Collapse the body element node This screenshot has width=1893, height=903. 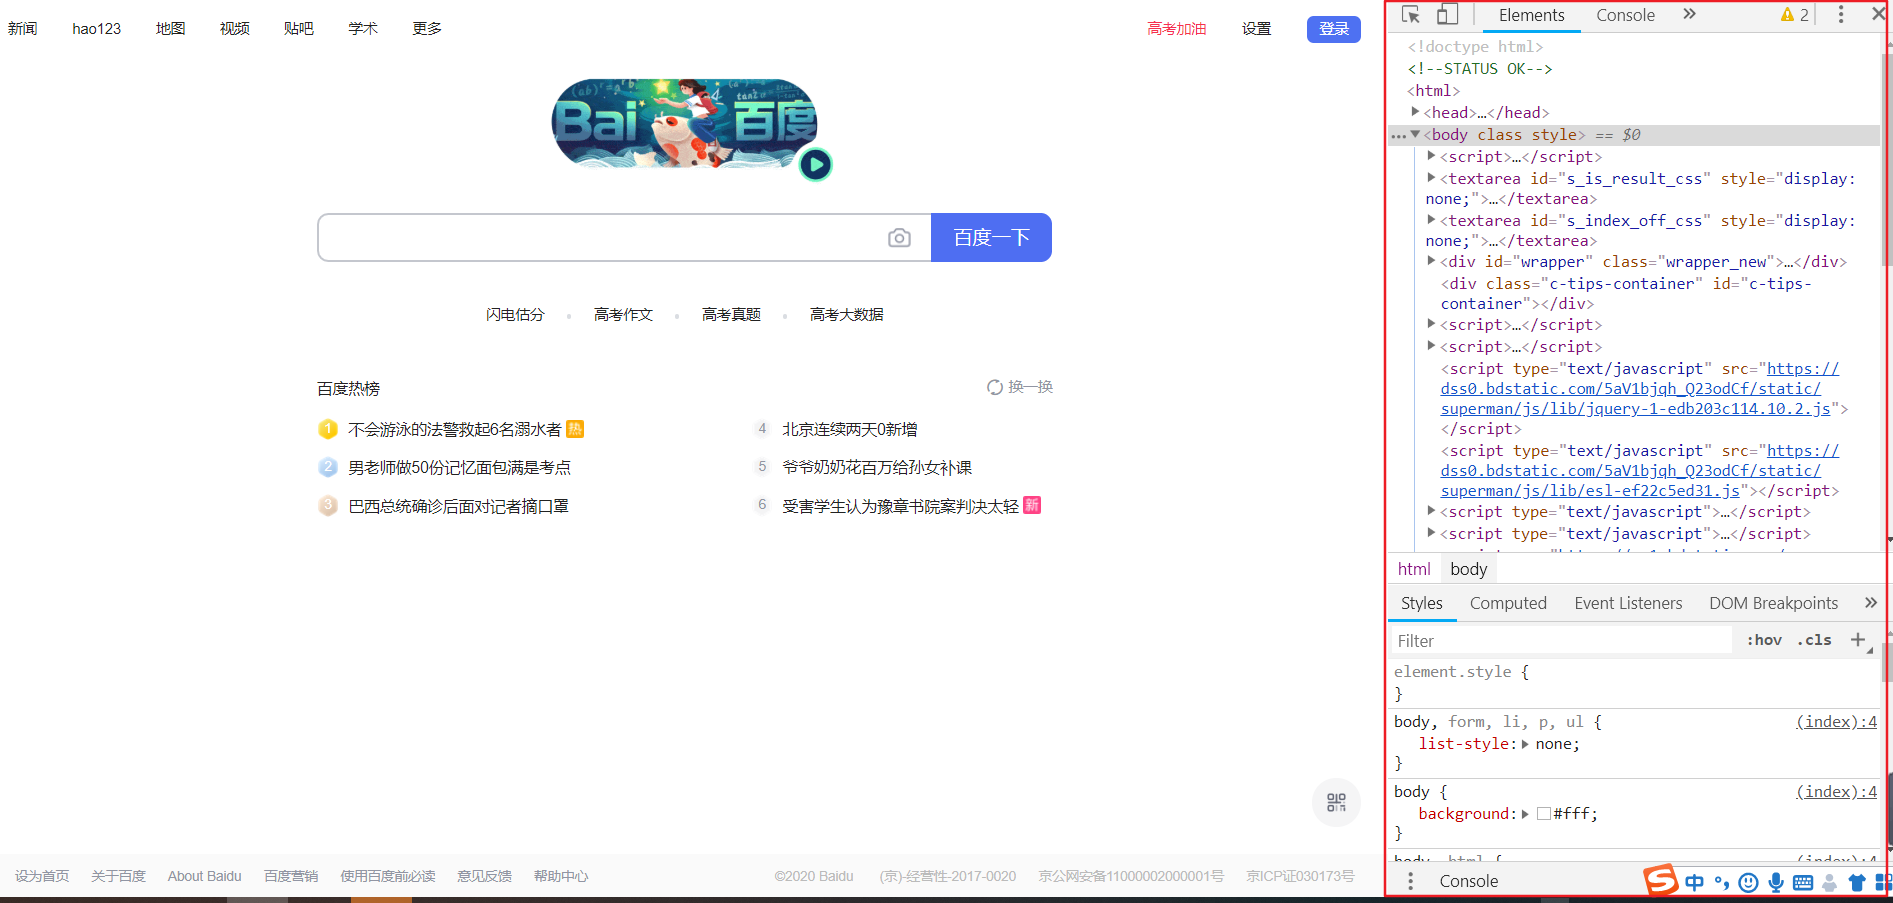pos(1415,134)
